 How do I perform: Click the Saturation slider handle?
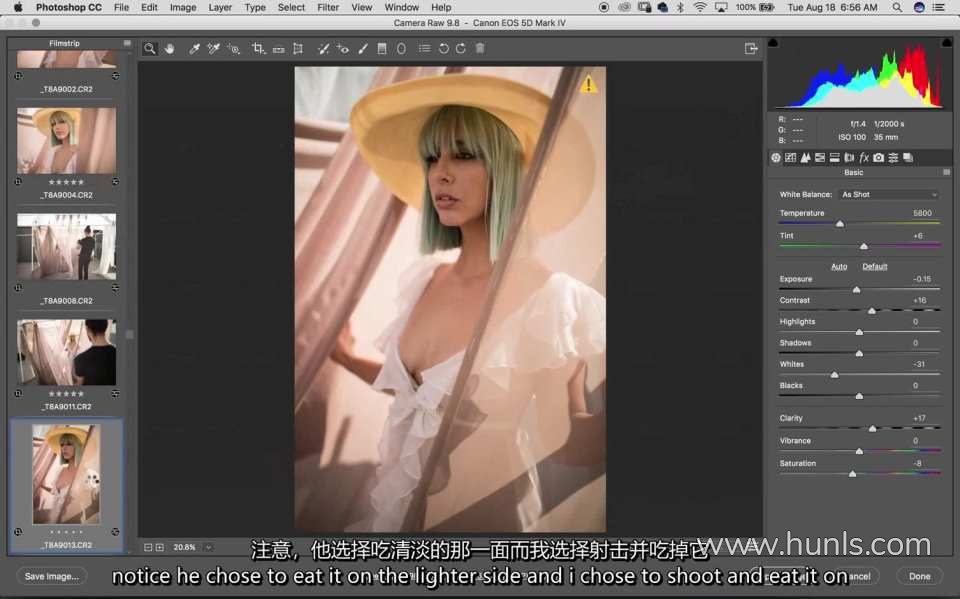click(852, 474)
